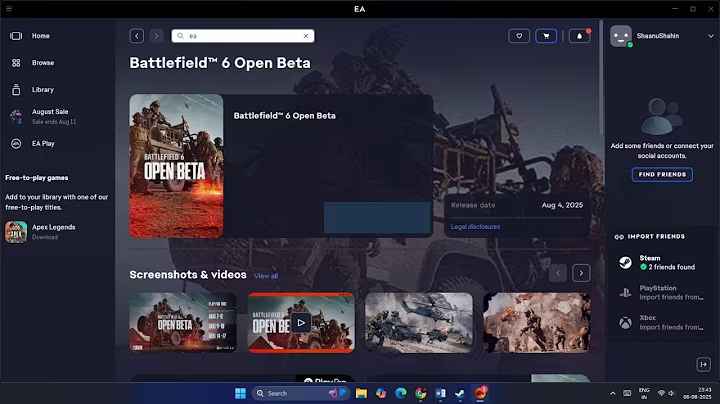Go to Home in sidebar
This screenshot has height=404, width=720.
pos(40,36)
